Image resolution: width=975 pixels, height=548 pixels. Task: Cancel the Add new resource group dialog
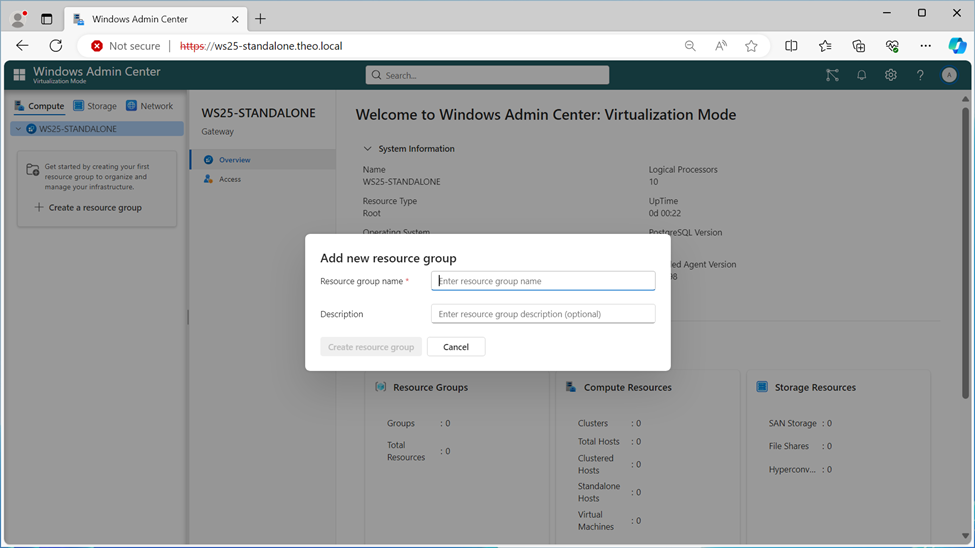[456, 347]
